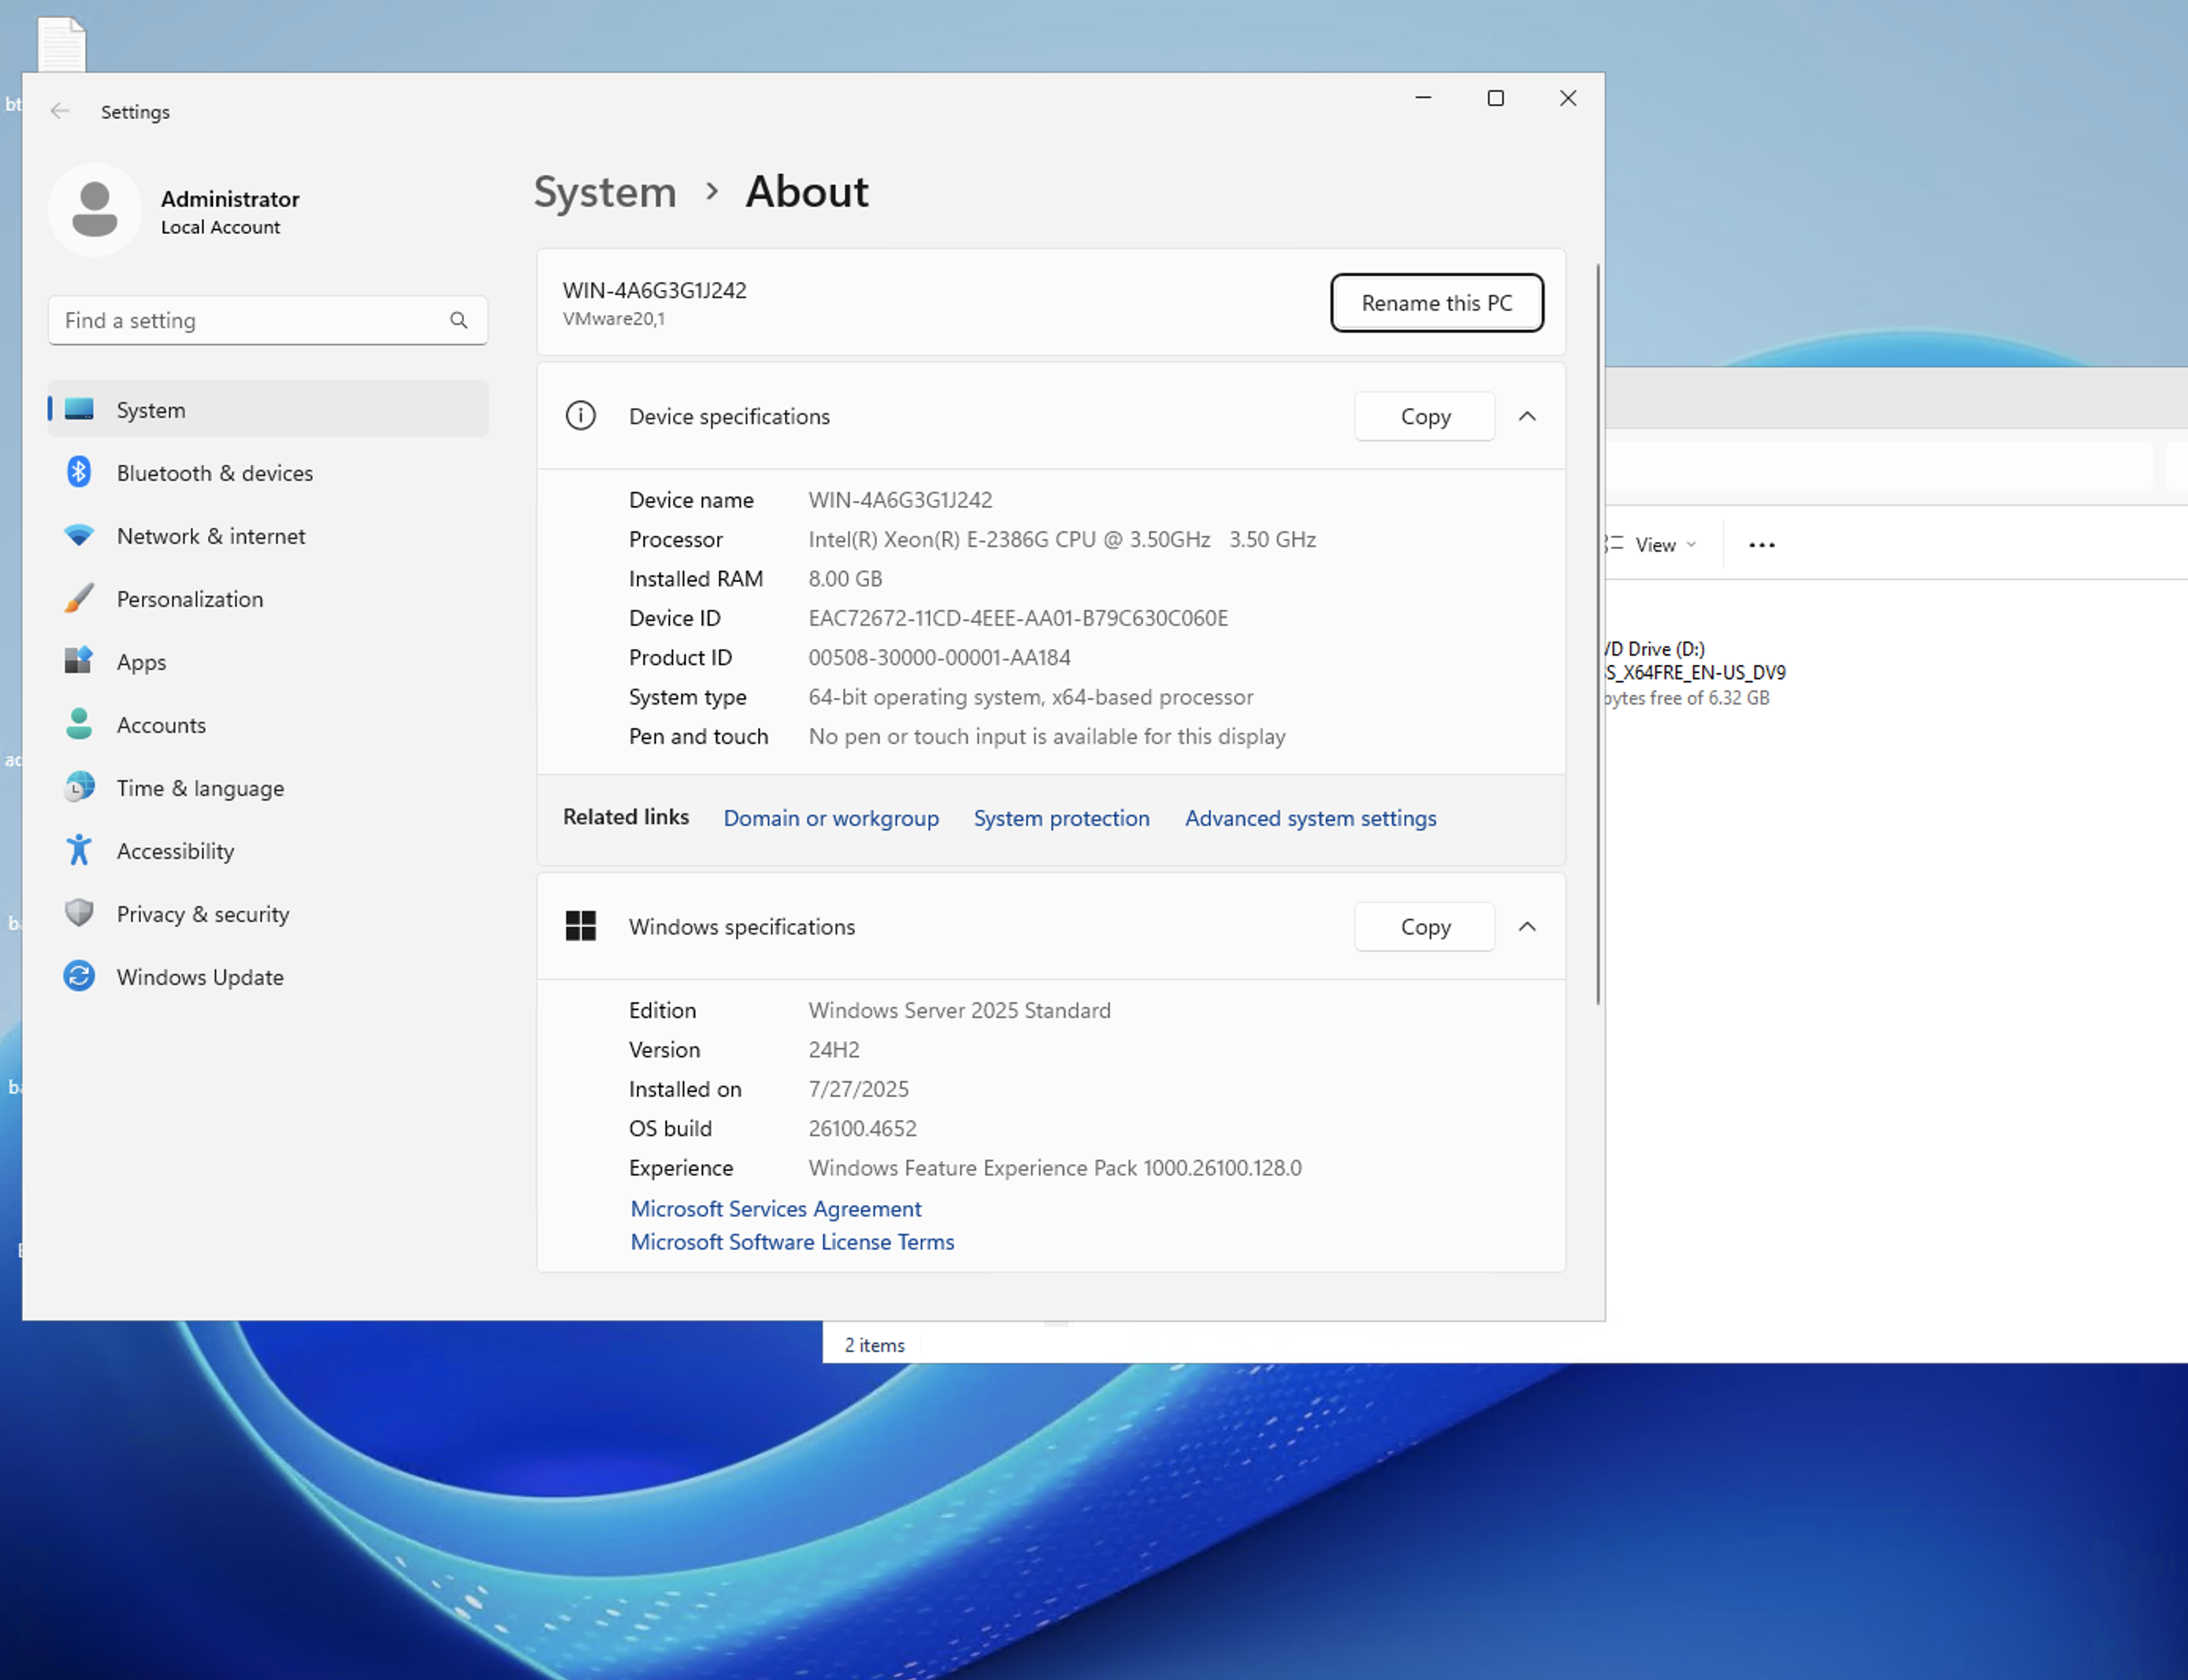The height and width of the screenshot is (1680, 2188).
Task: Copy the Windows specifications
Action: pyautogui.click(x=1425, y=927)
